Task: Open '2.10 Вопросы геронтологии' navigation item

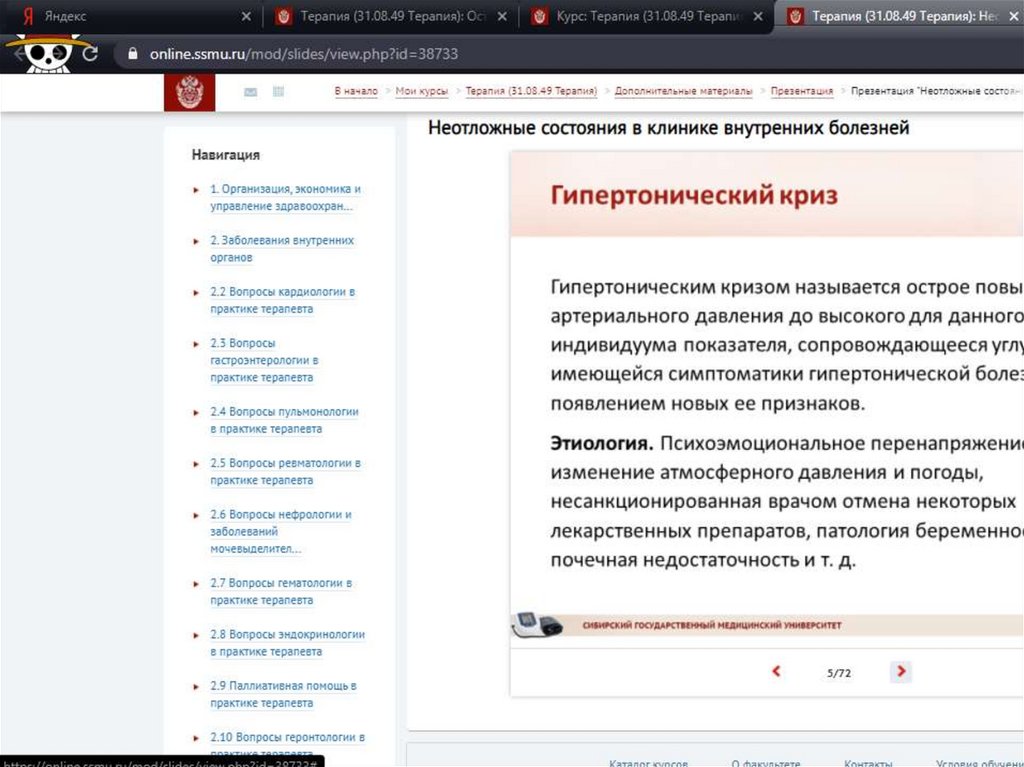Action: (x=287, y=745)
